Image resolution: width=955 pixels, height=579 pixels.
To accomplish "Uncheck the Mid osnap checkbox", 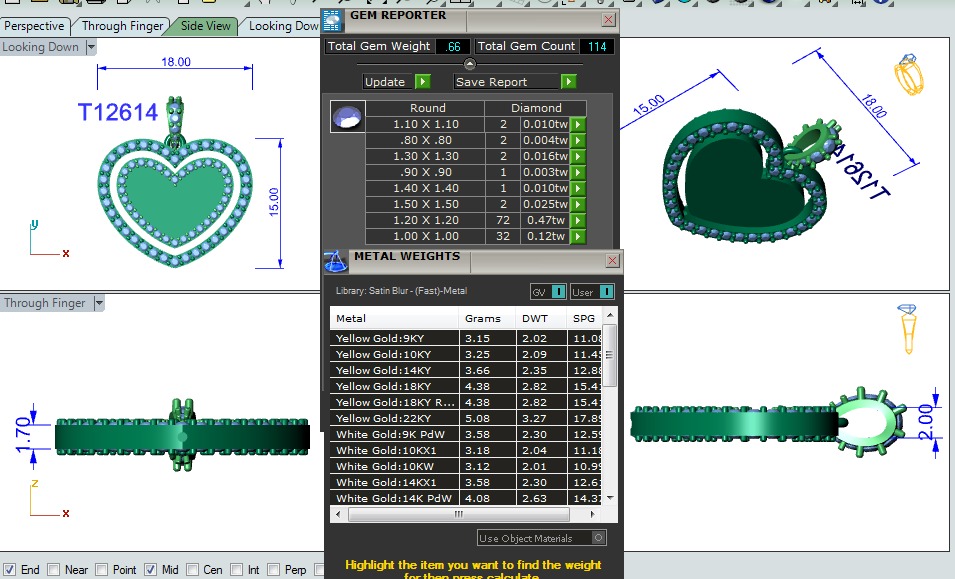I will [150, 570].
